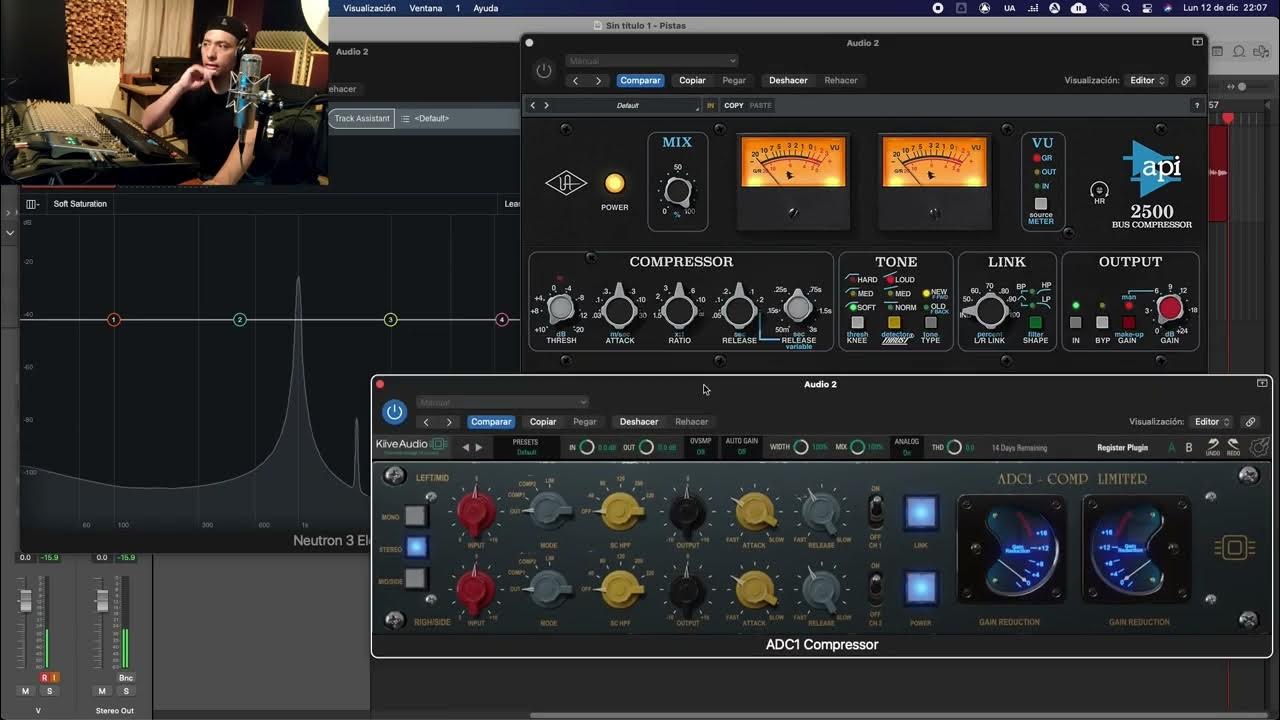Select the B state in Kiive toolbar
The image size is (1280, 720).
tap(1189, 448)
